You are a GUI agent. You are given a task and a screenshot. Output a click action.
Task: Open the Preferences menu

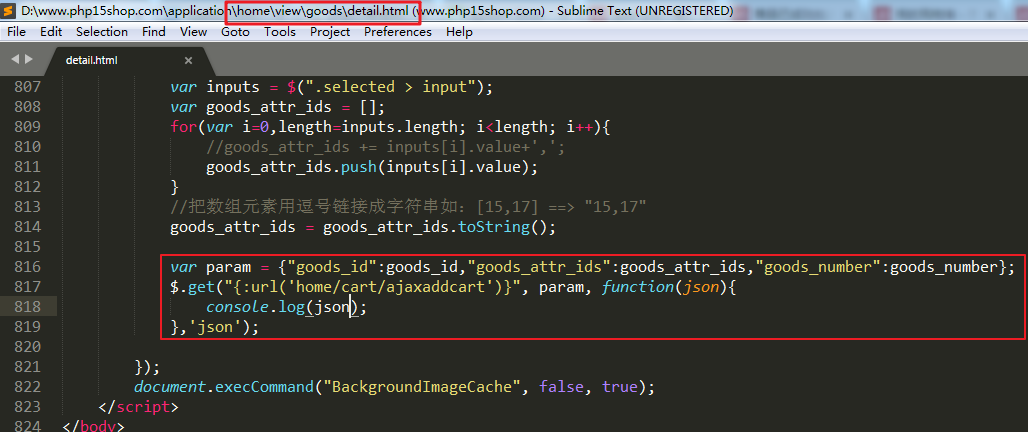398,32
